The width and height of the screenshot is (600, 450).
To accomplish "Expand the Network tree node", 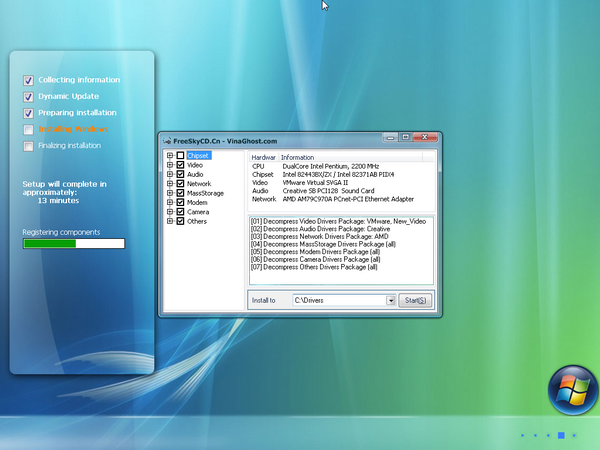I will coord(170,184).
